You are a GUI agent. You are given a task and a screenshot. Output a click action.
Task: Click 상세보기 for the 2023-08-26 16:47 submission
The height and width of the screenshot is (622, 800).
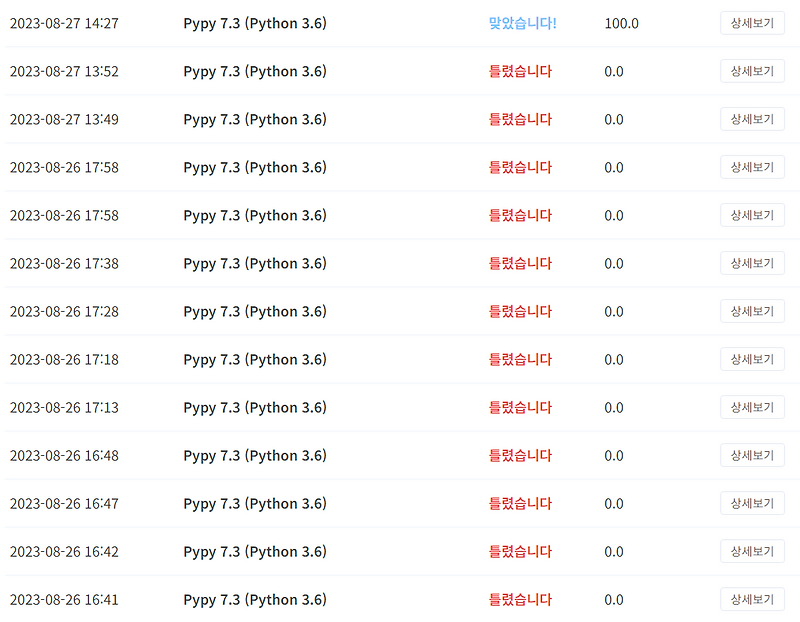752,503
